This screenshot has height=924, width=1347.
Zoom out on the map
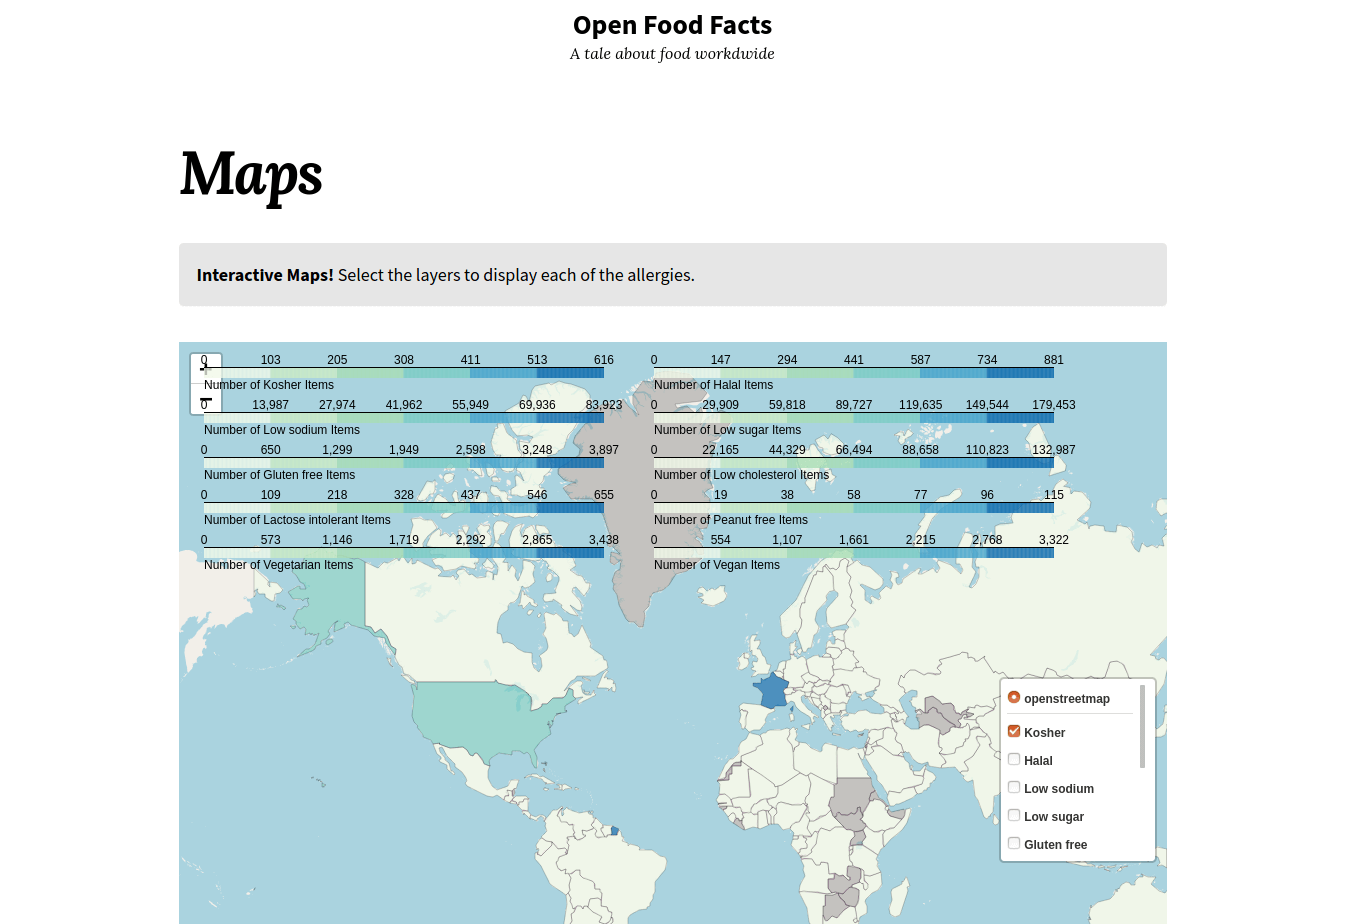click(206, 399)
